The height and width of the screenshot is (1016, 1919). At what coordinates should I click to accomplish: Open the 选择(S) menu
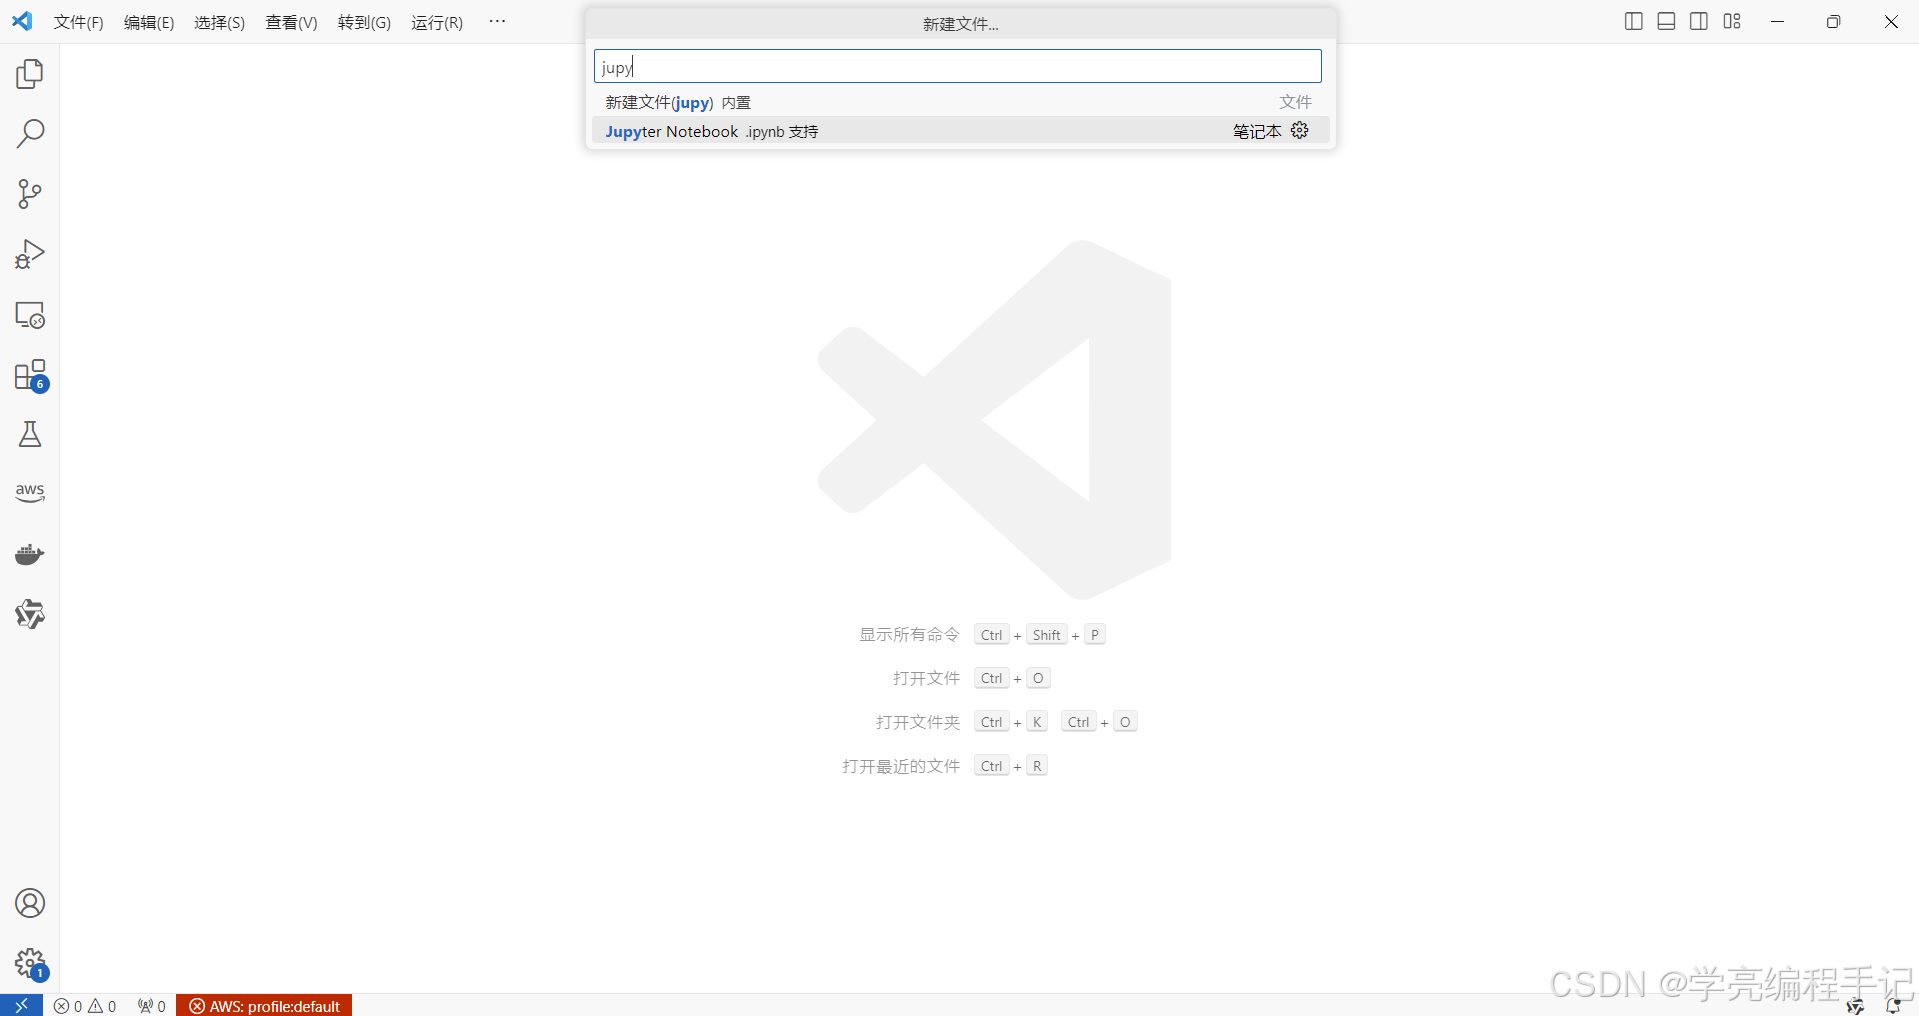(x=220, y=22)
